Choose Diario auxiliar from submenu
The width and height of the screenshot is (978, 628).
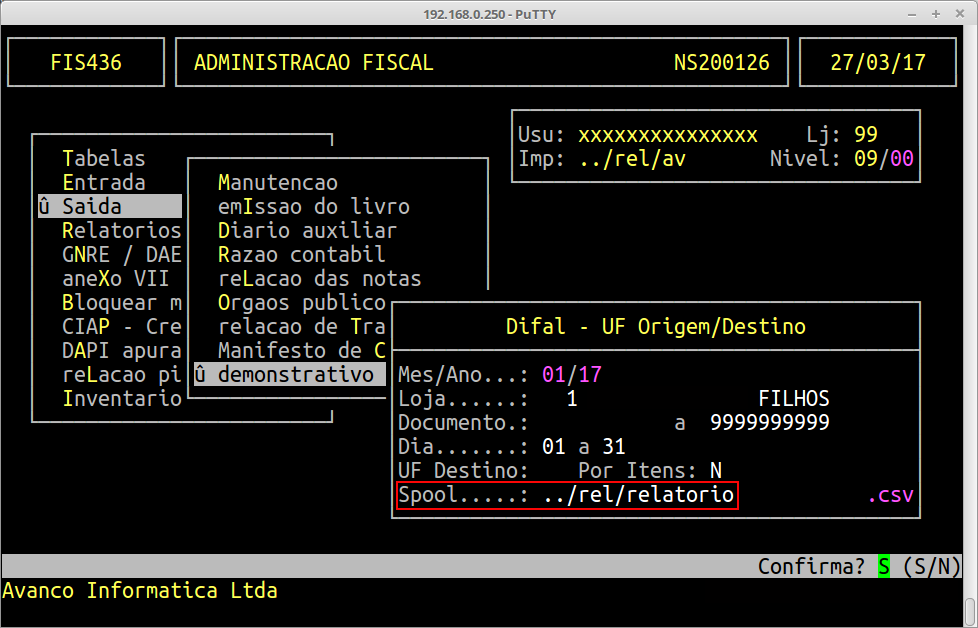[307, 230]
